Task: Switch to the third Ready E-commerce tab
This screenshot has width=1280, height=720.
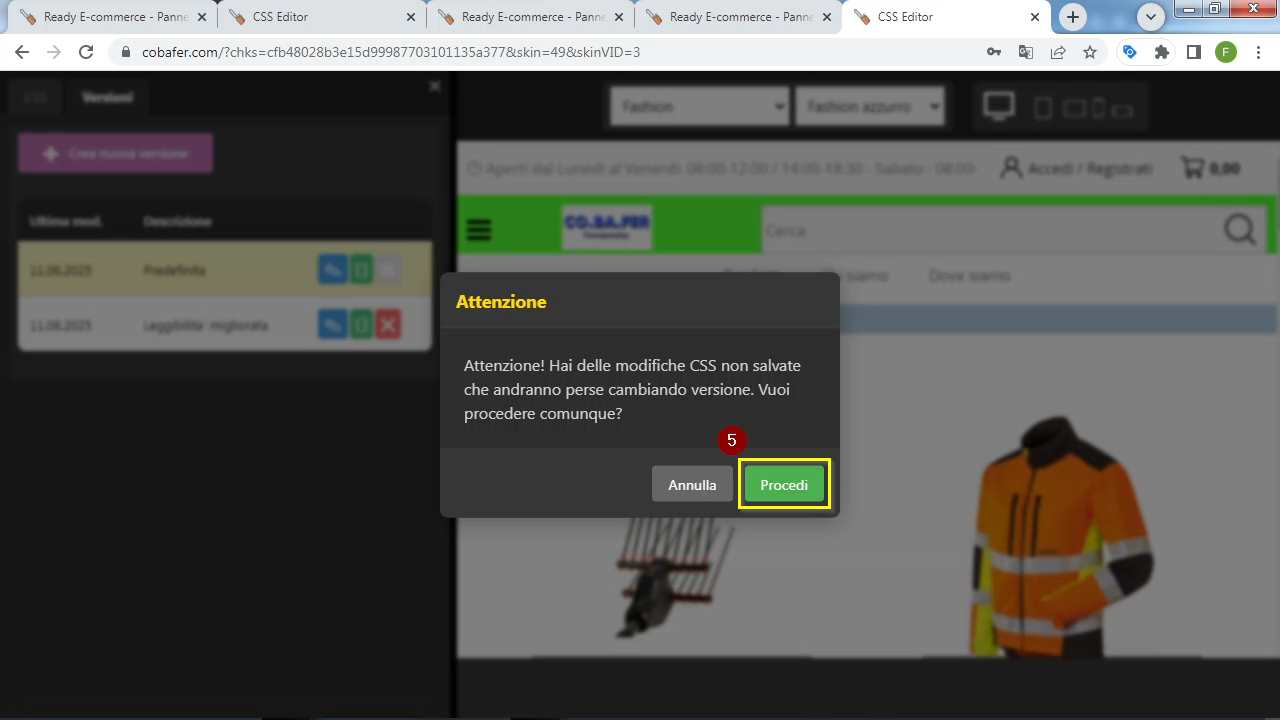Action: point(530,17)
